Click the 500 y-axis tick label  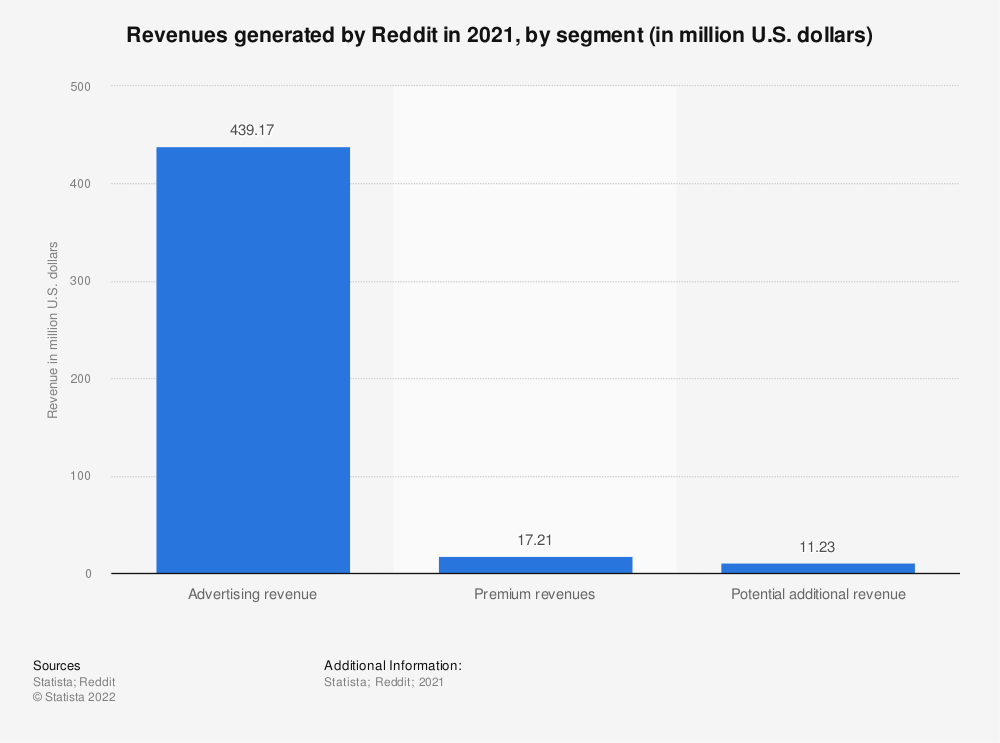click(x=80, y=87)
